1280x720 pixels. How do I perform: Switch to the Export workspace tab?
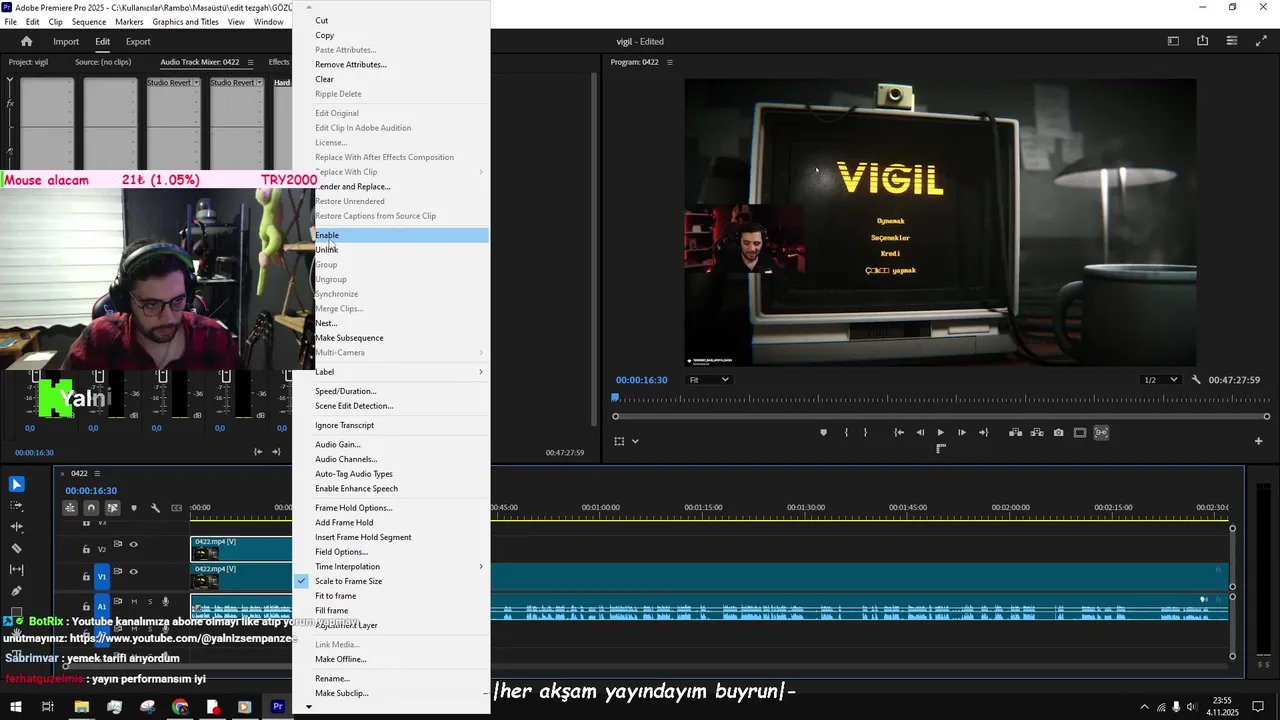138,42
